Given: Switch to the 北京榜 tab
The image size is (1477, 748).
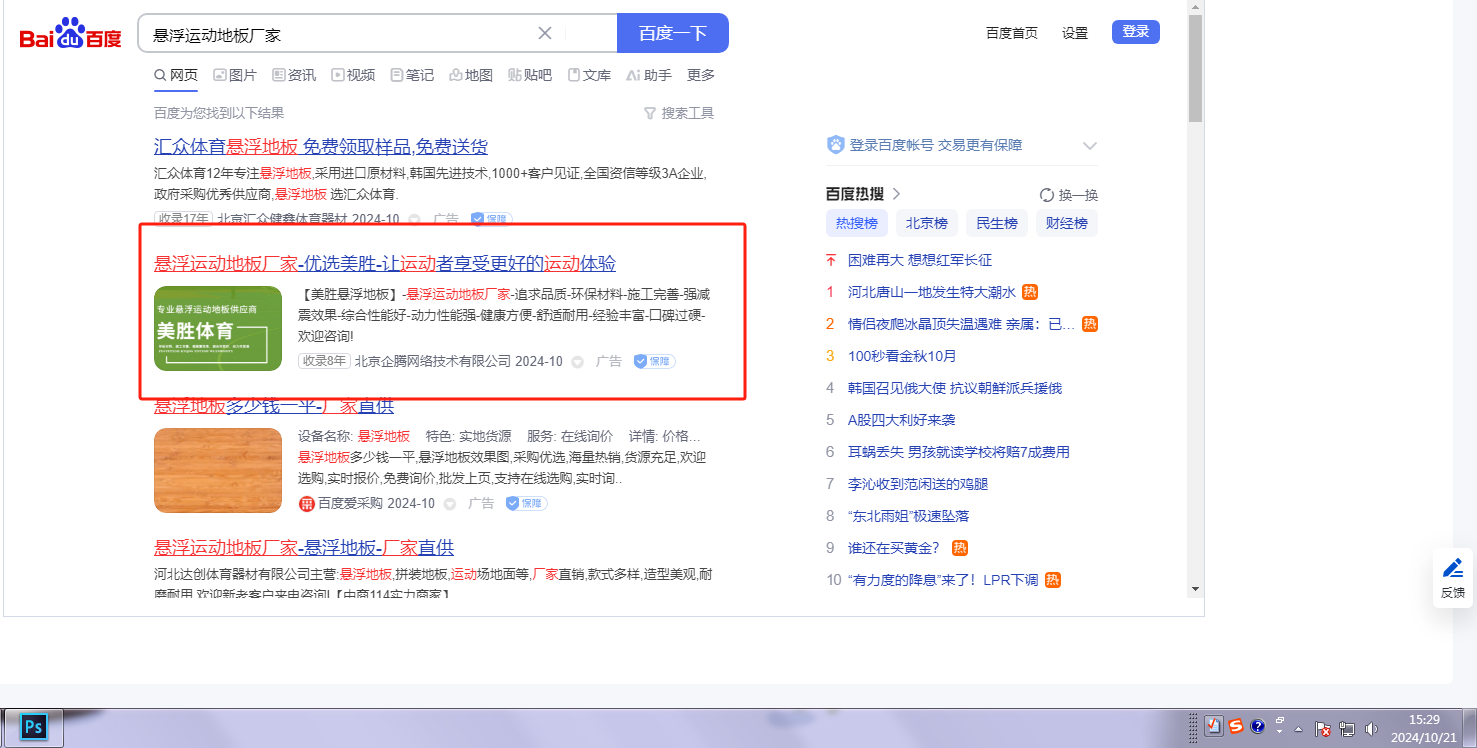Looking at the screenshot, I should pos(926,223).
